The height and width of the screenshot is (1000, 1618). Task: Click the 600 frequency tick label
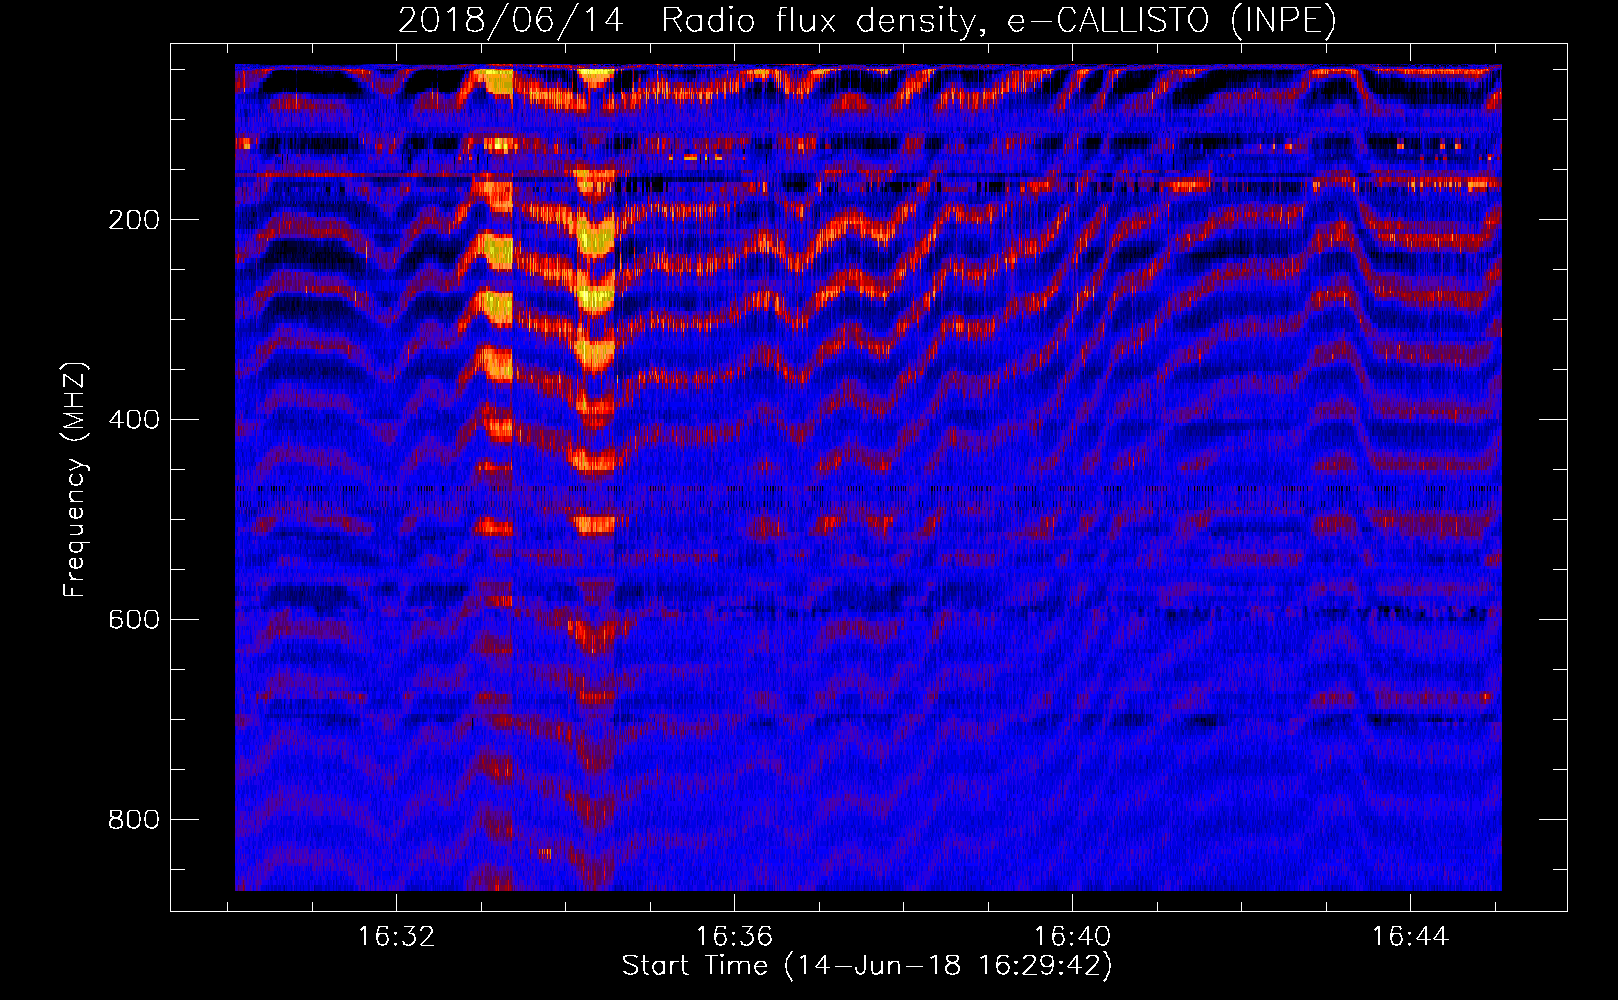(134, 620)
